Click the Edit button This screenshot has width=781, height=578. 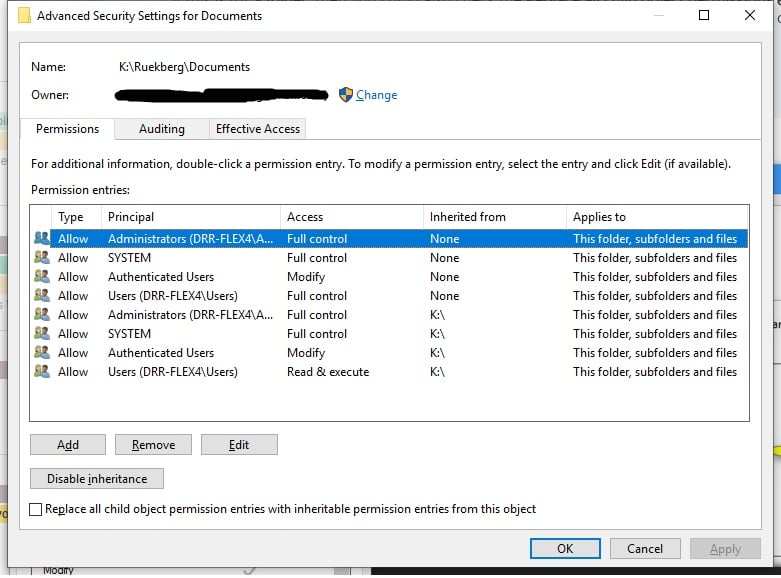pyautogui.click(x=239, y=444)
